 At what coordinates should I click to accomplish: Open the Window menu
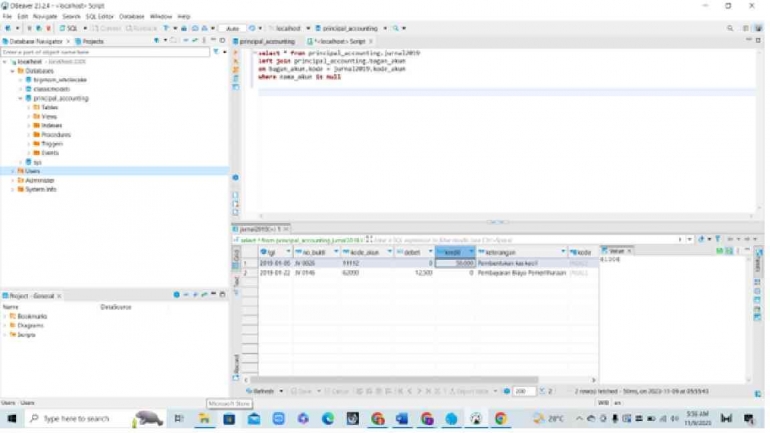[x=161, y=16]
